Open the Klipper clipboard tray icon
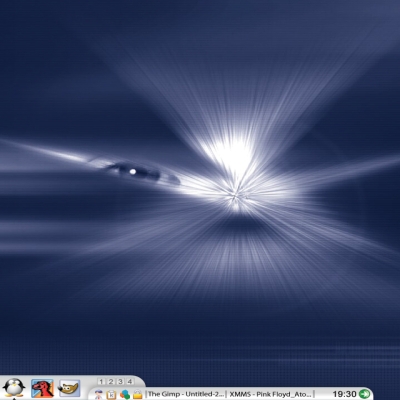 point(111,395)
